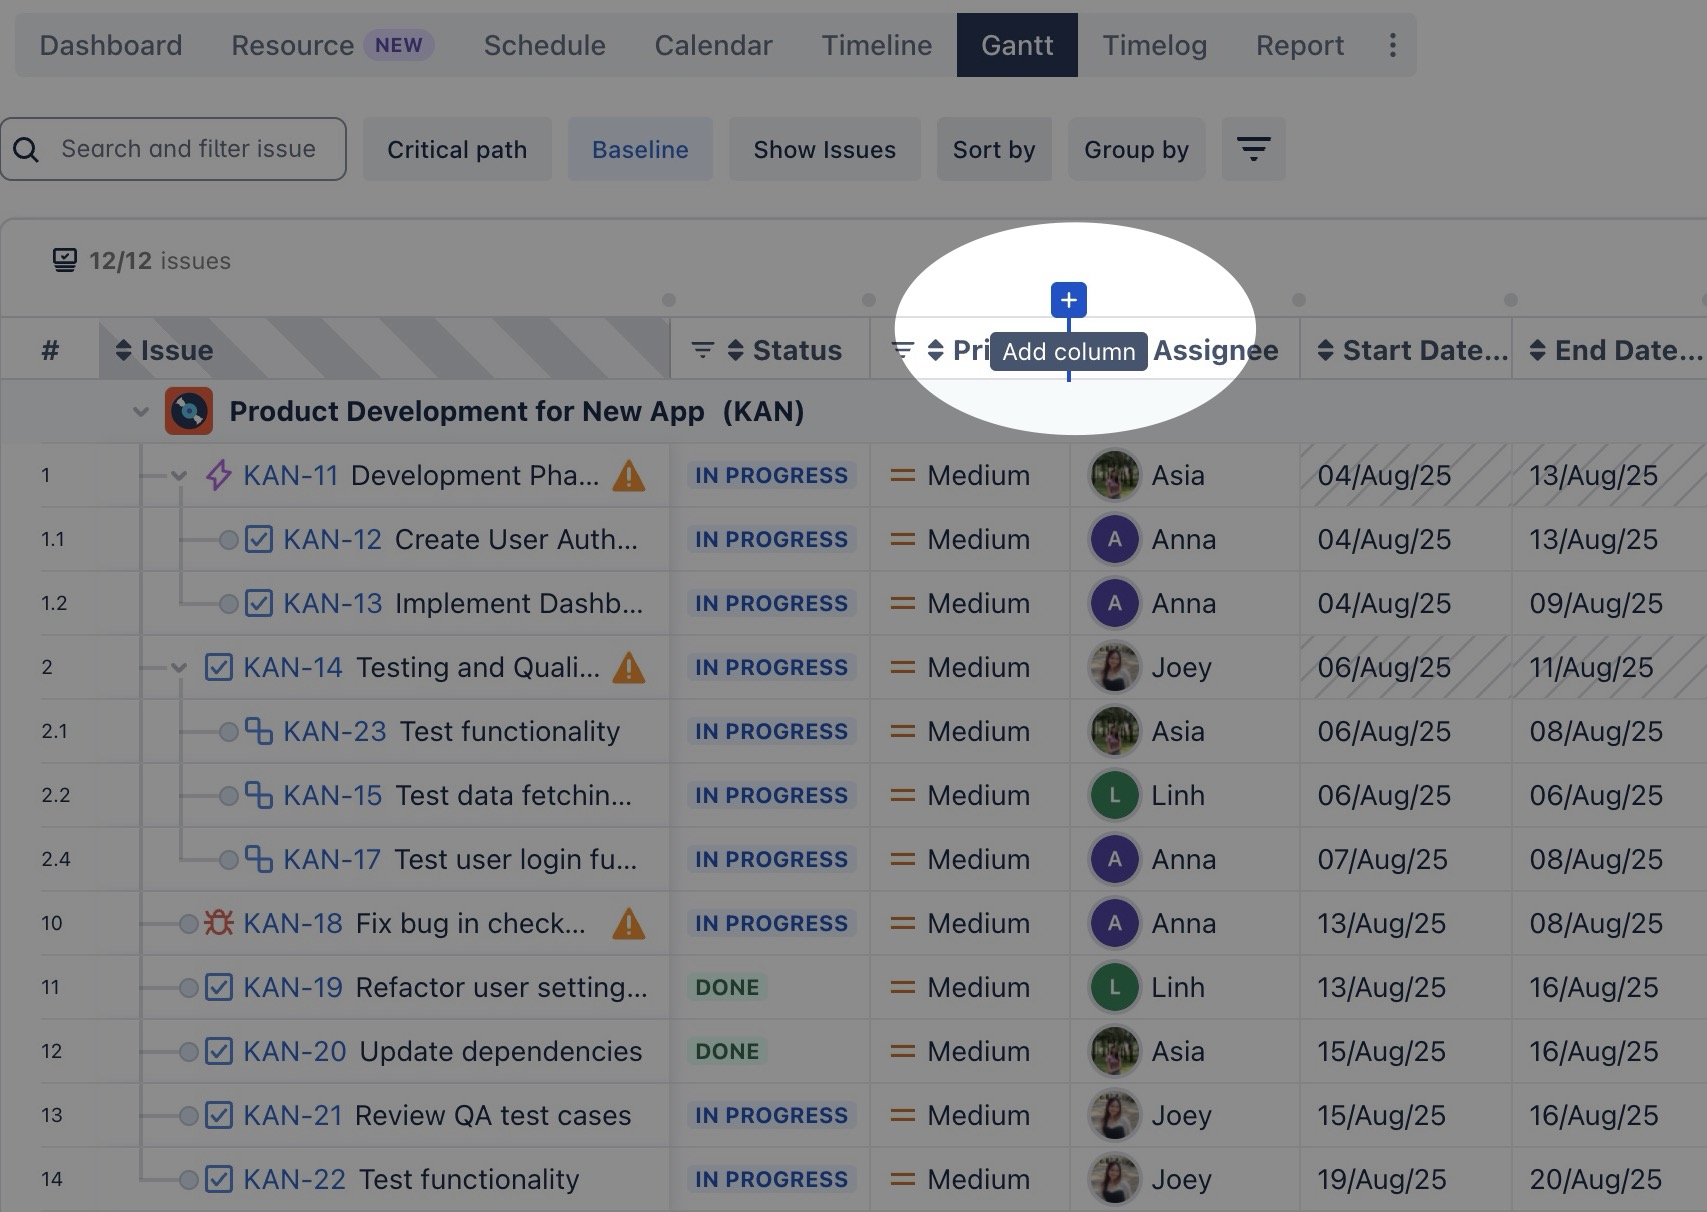Click the bug icon for KAN-18

218,923
